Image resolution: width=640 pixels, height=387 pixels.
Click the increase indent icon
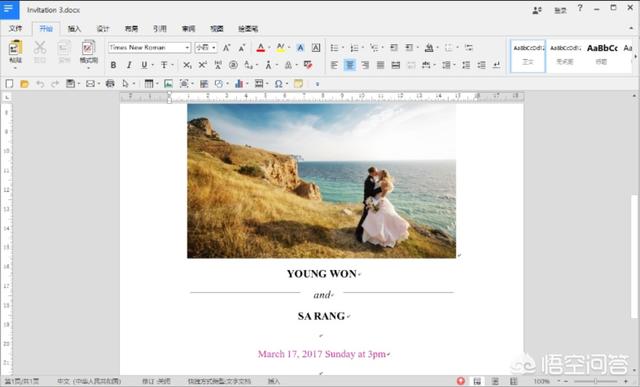click(409, 48)
